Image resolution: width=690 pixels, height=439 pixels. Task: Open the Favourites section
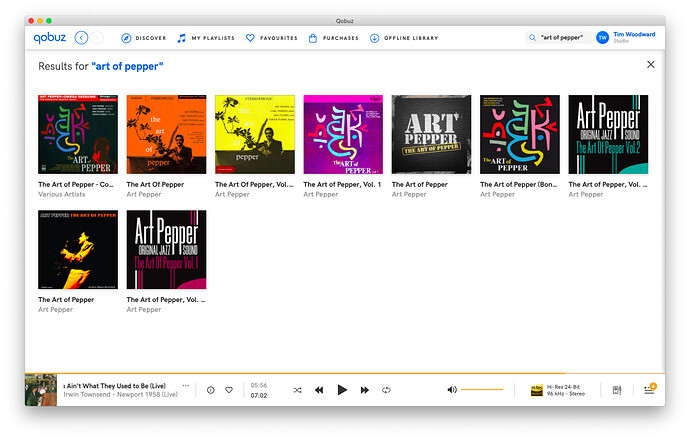279,38
